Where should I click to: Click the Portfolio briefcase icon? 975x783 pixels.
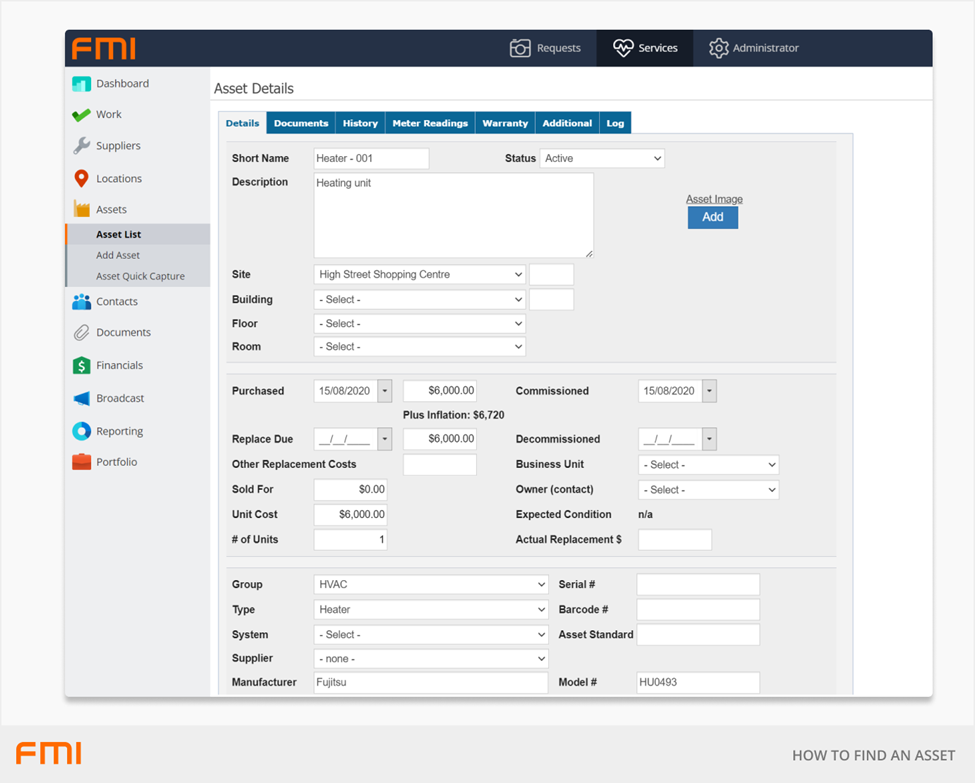(x=81, y=462)
